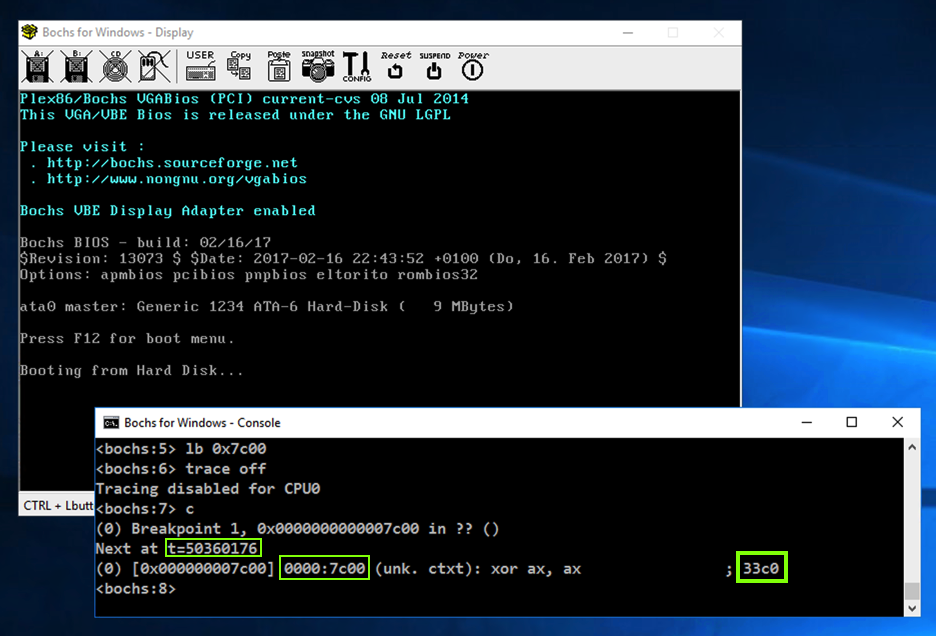This screenshot has height=636, width=936.
Task: Click the 'Breakpoint 1' line in Console
Action: point(297,529)
